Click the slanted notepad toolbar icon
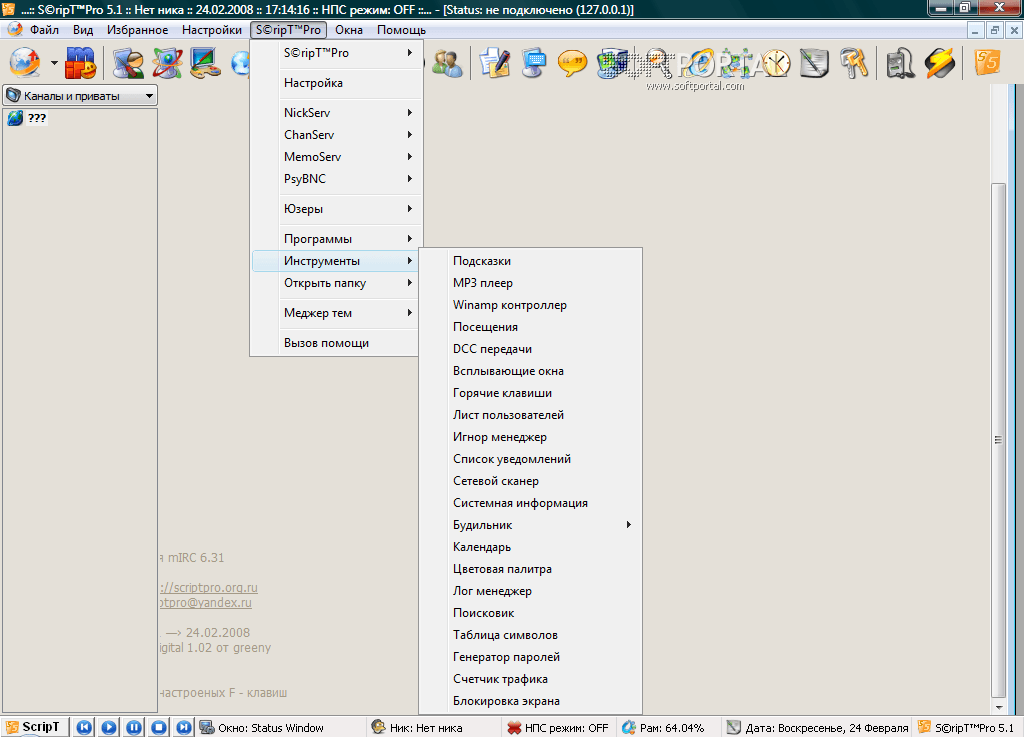Image resolution: width=1024 pixels, height=737 pixels. (x=814, y=63)
